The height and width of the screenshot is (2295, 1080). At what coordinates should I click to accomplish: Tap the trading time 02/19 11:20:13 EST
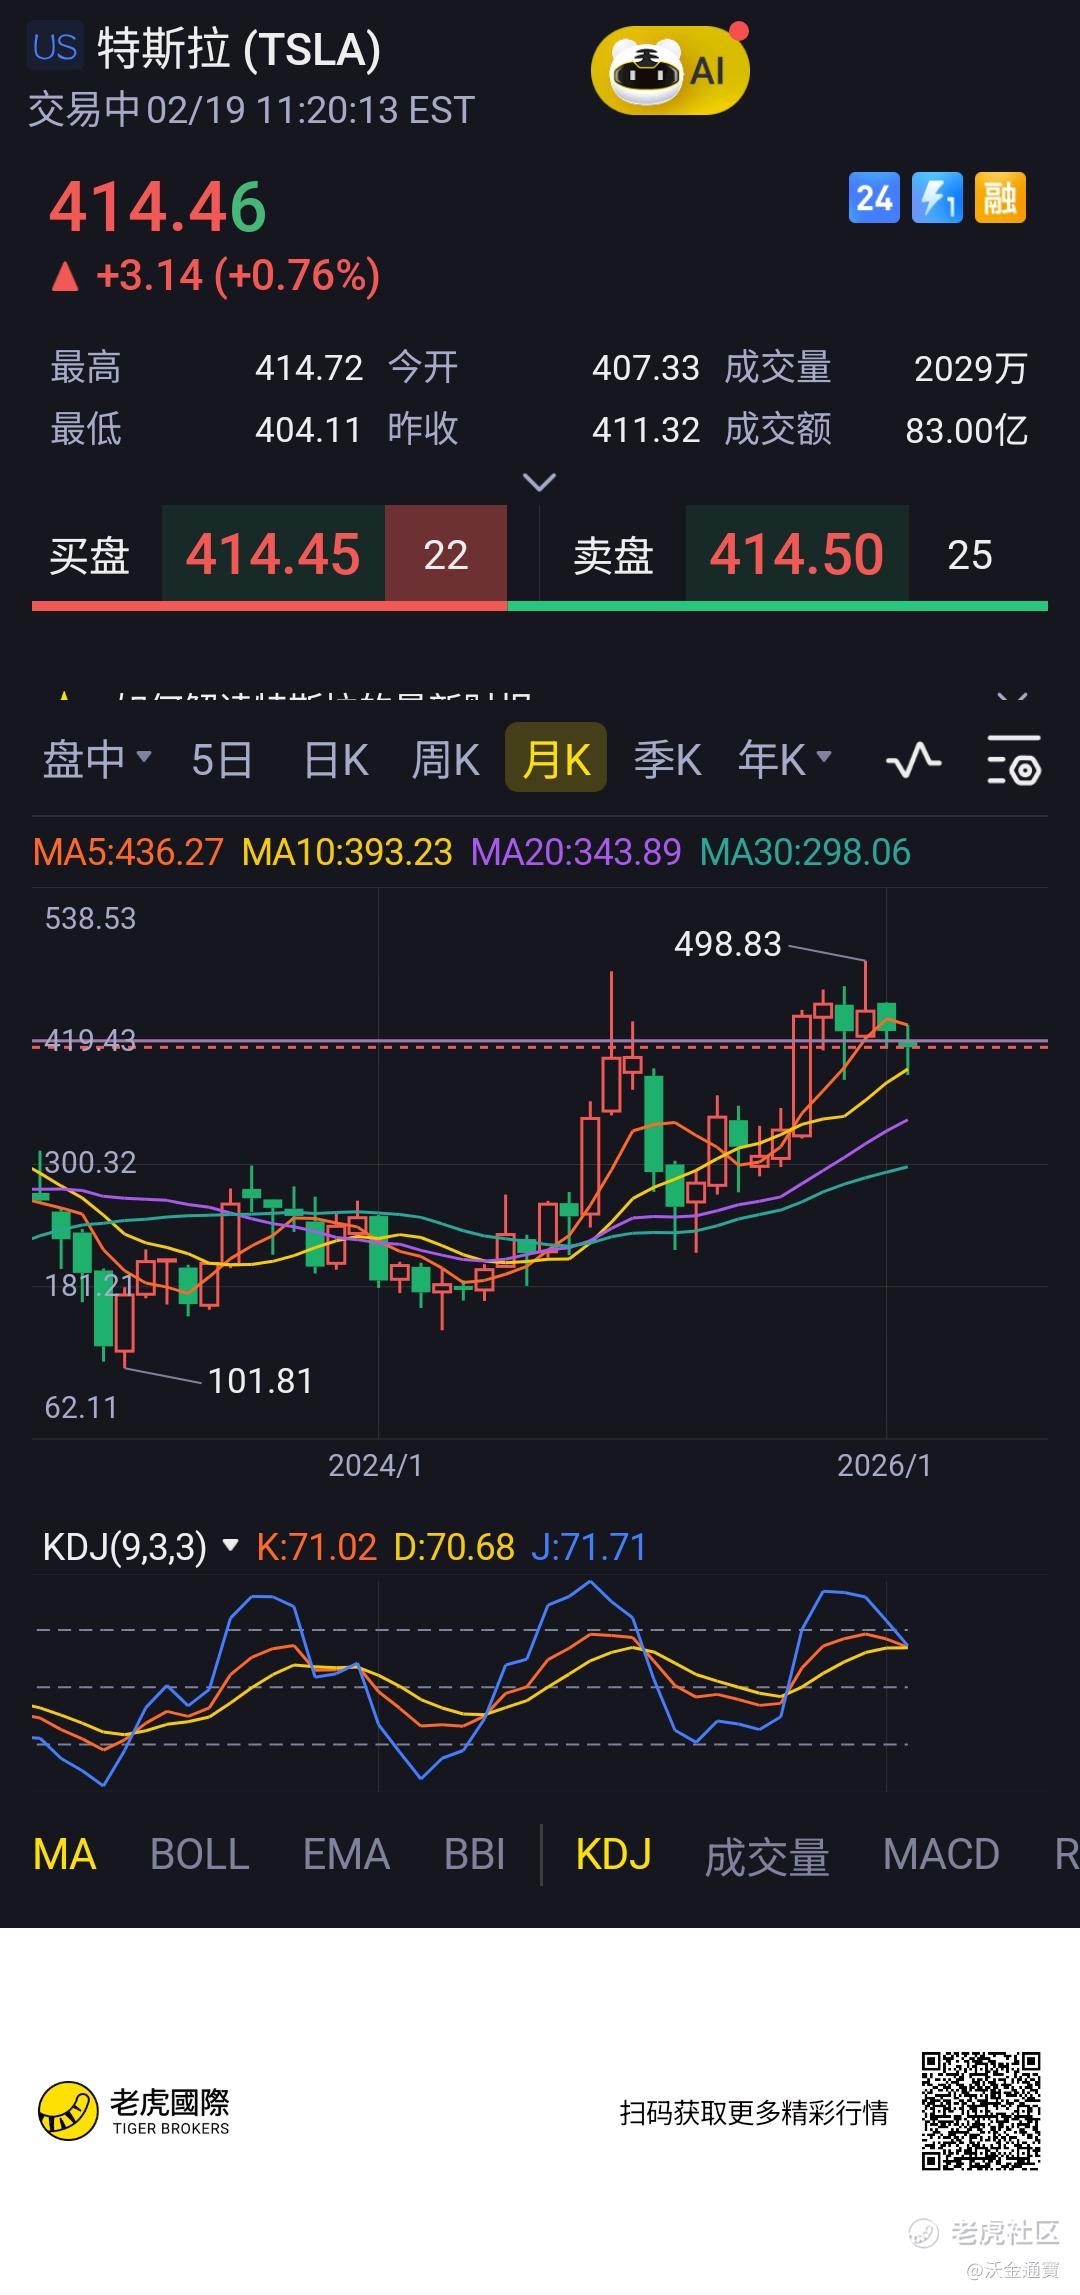311,109
